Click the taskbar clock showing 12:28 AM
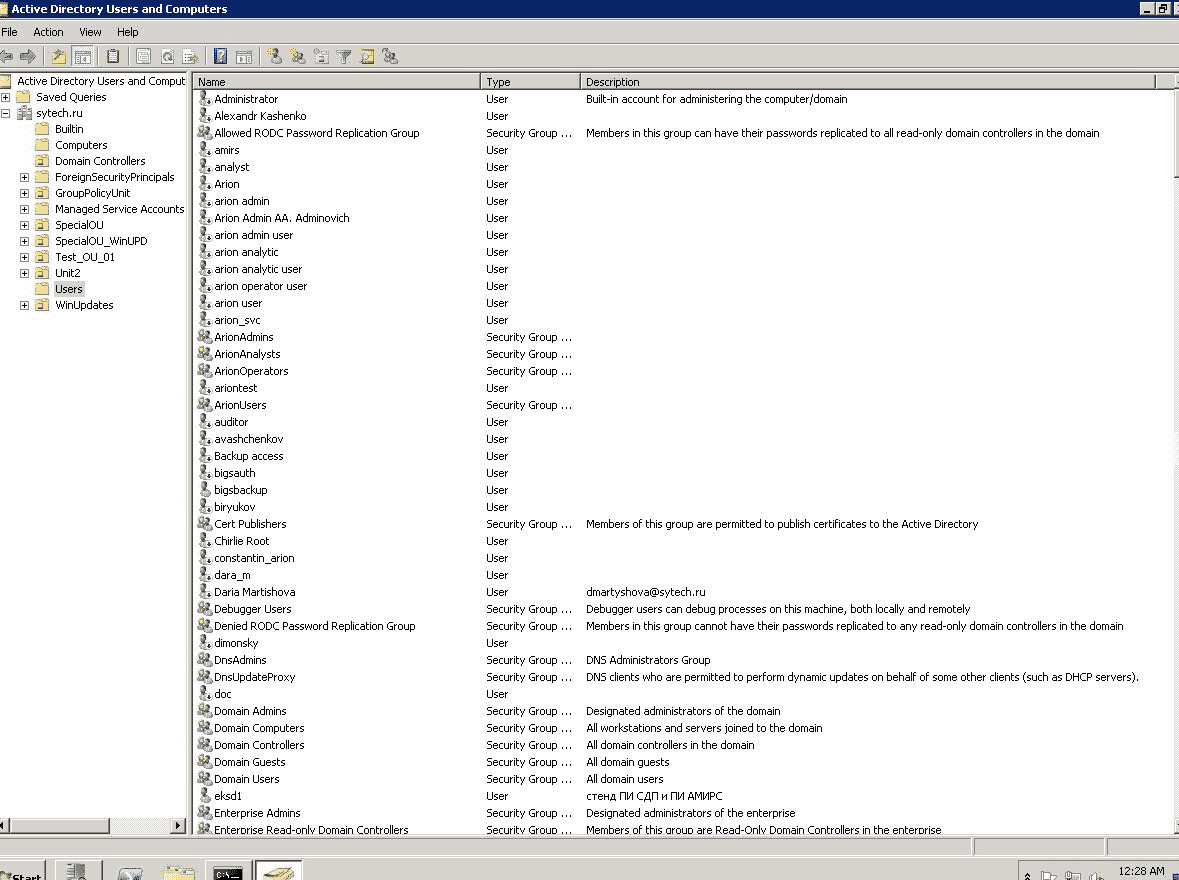Screen dimensions: 1179x880 coord(1141,870)
